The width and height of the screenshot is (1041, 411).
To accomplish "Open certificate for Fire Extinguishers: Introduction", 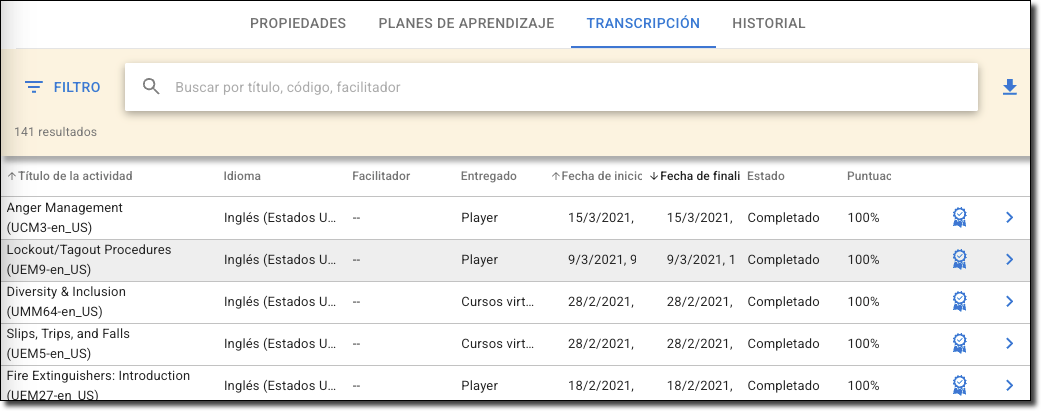I will [x=959, y=385].
